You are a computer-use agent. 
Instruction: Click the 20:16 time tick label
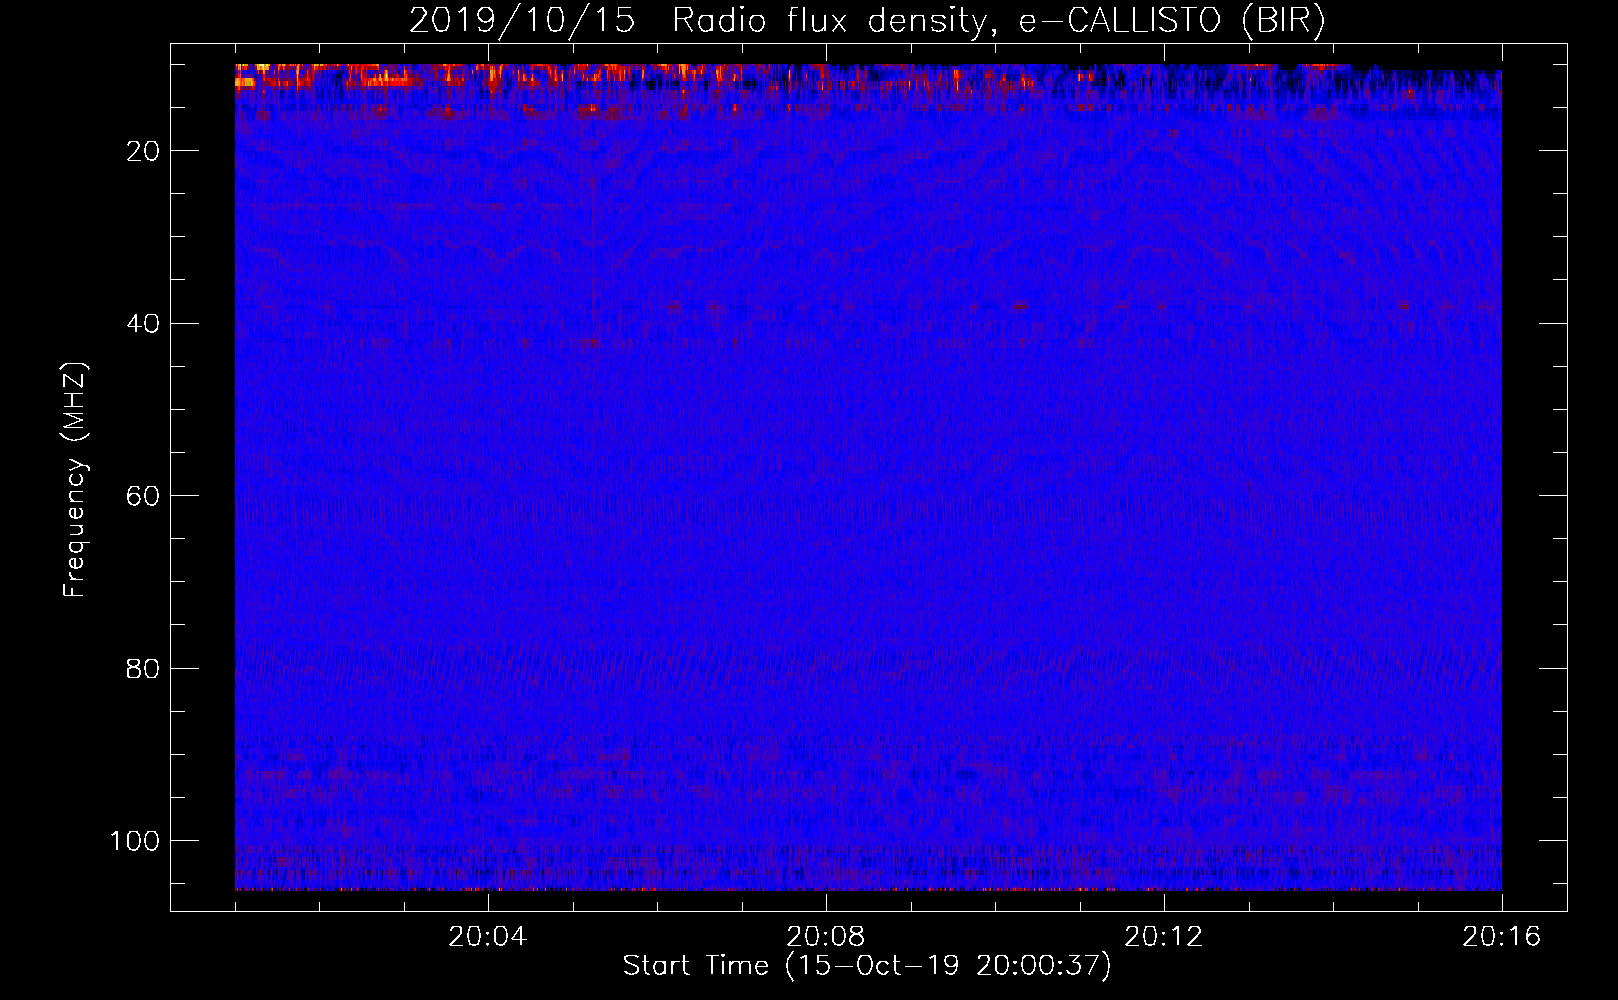[1502, 937]
